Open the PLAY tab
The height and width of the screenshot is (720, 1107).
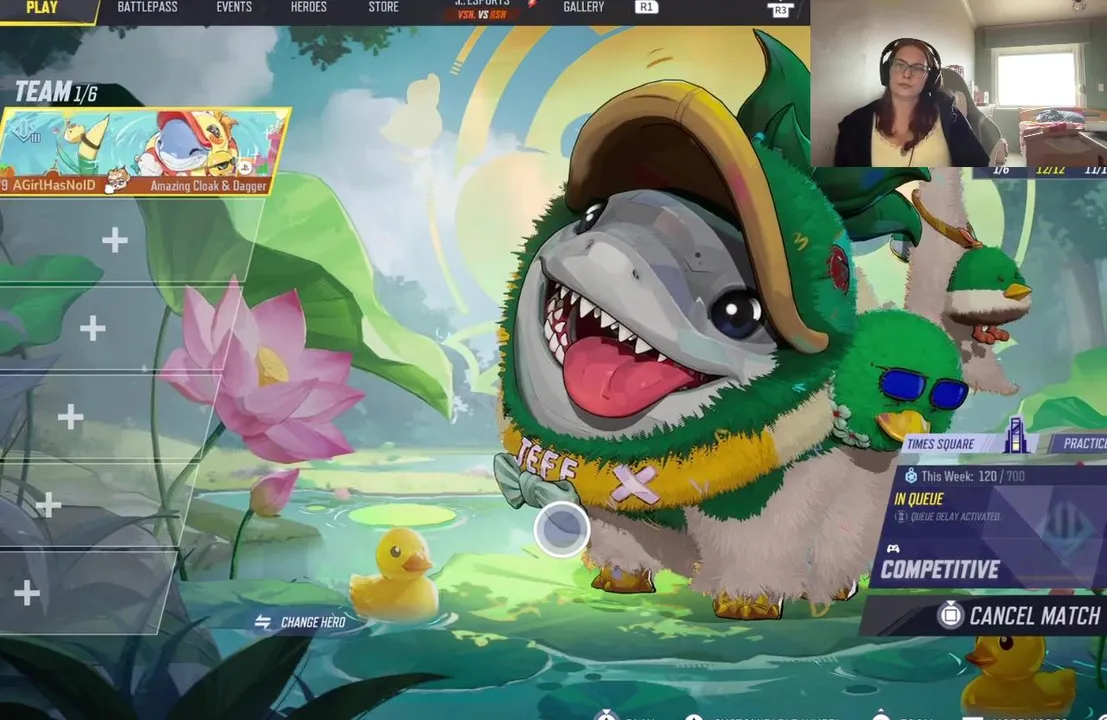click(x=42, y=8)
